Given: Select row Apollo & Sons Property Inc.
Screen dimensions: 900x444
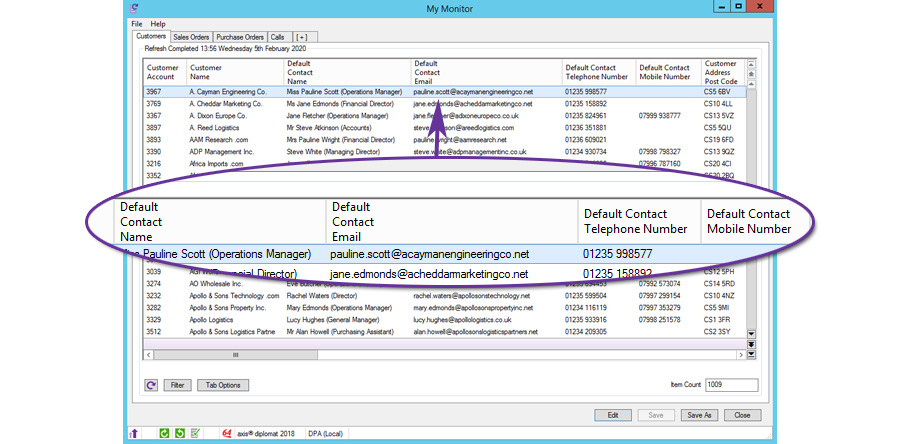Looking at the screenshot, I should (x=445, y=308).
